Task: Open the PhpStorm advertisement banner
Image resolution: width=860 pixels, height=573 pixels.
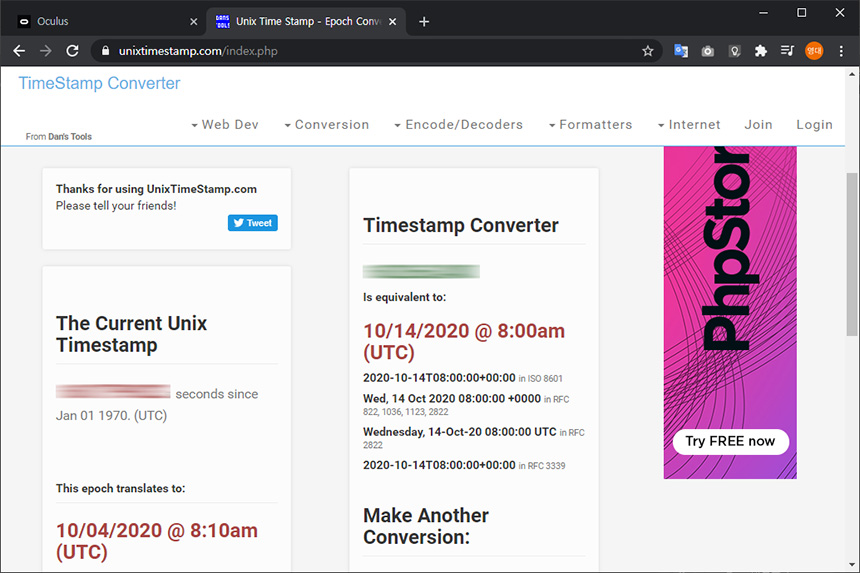Action: (x=730, y=313)
